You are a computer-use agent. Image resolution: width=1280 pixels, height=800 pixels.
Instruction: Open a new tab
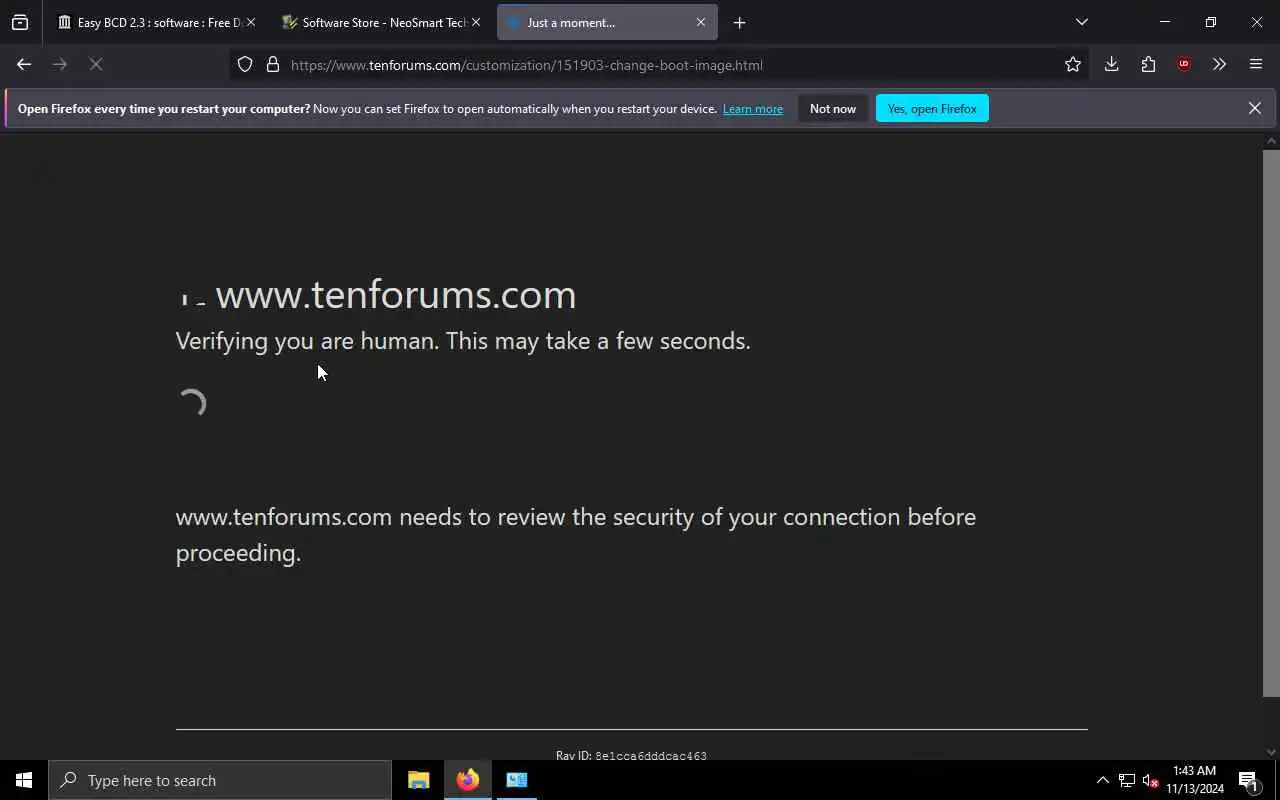pos(739,22)
